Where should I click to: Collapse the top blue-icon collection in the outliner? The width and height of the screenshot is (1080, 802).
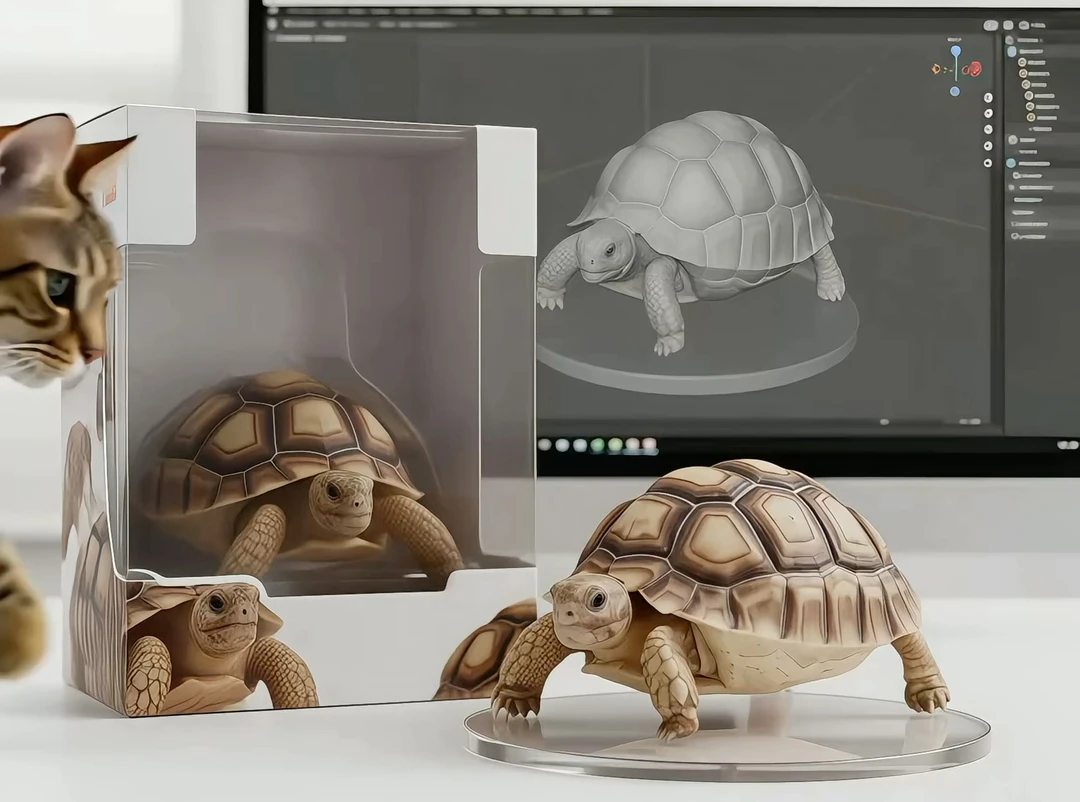(1012, 50)
